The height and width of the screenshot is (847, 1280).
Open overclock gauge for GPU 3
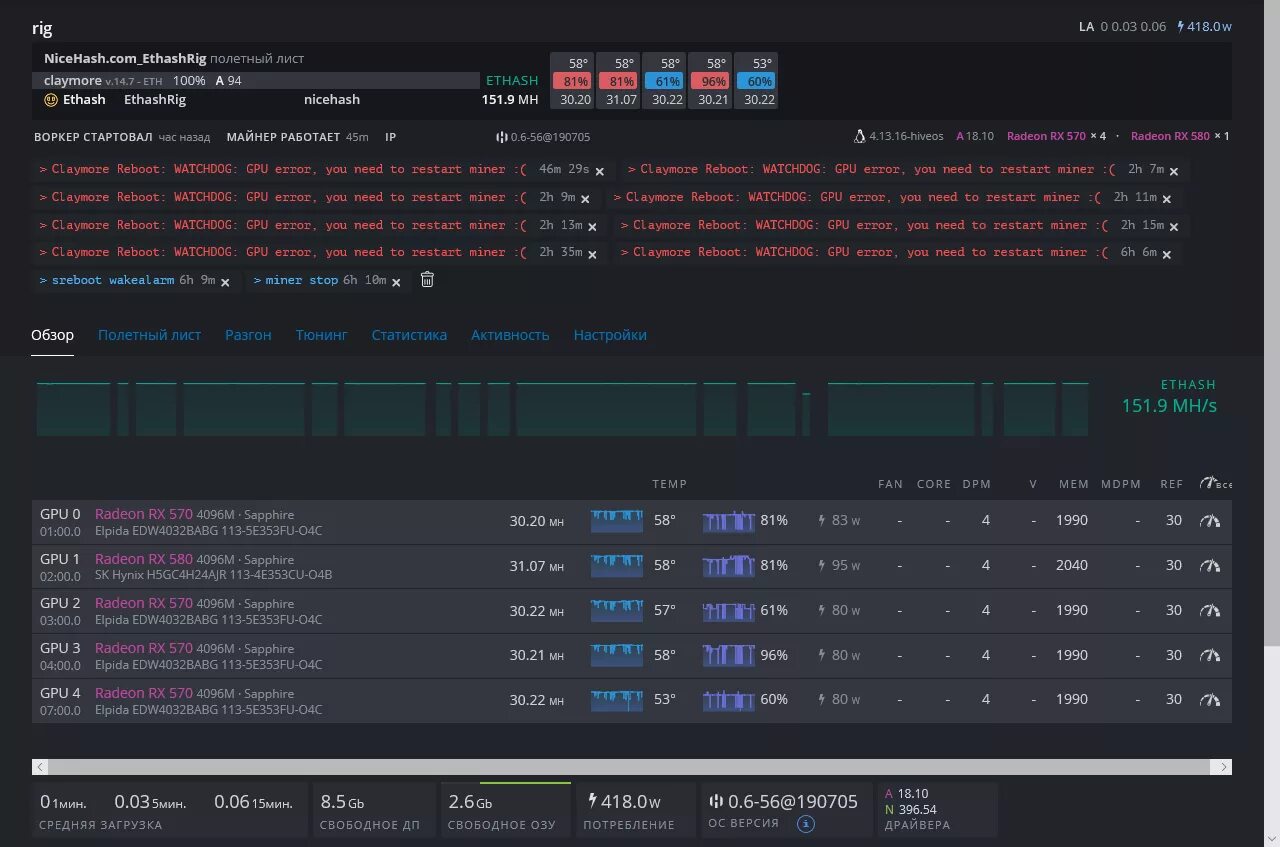tap(1210, 656)
